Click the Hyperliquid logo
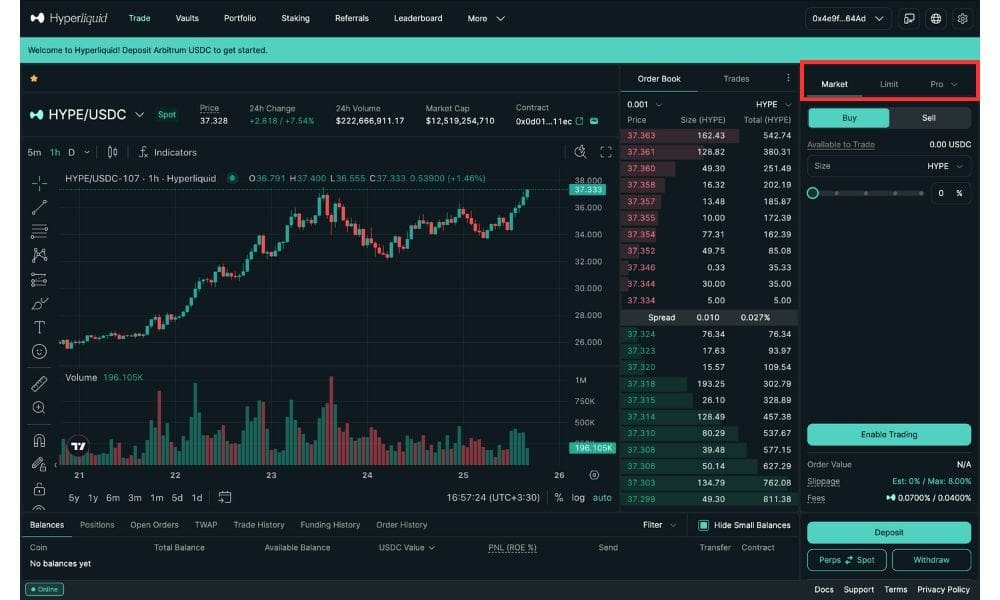Viewport: 1000px width, 600px height. (69, 18)
